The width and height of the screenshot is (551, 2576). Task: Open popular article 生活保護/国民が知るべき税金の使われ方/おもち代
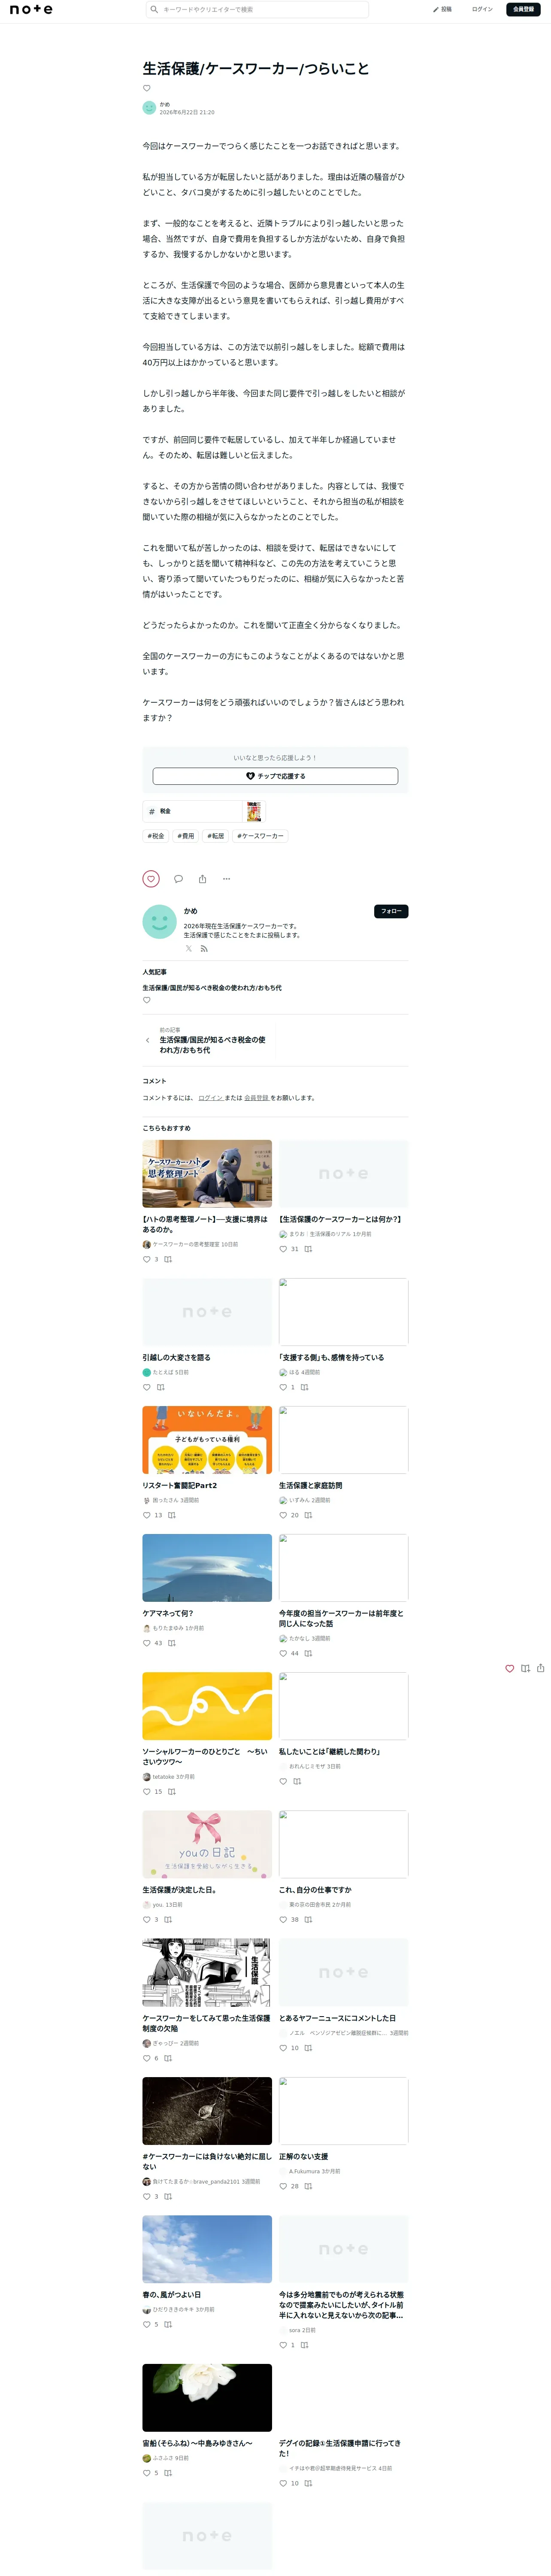click(x=212, y=988)
